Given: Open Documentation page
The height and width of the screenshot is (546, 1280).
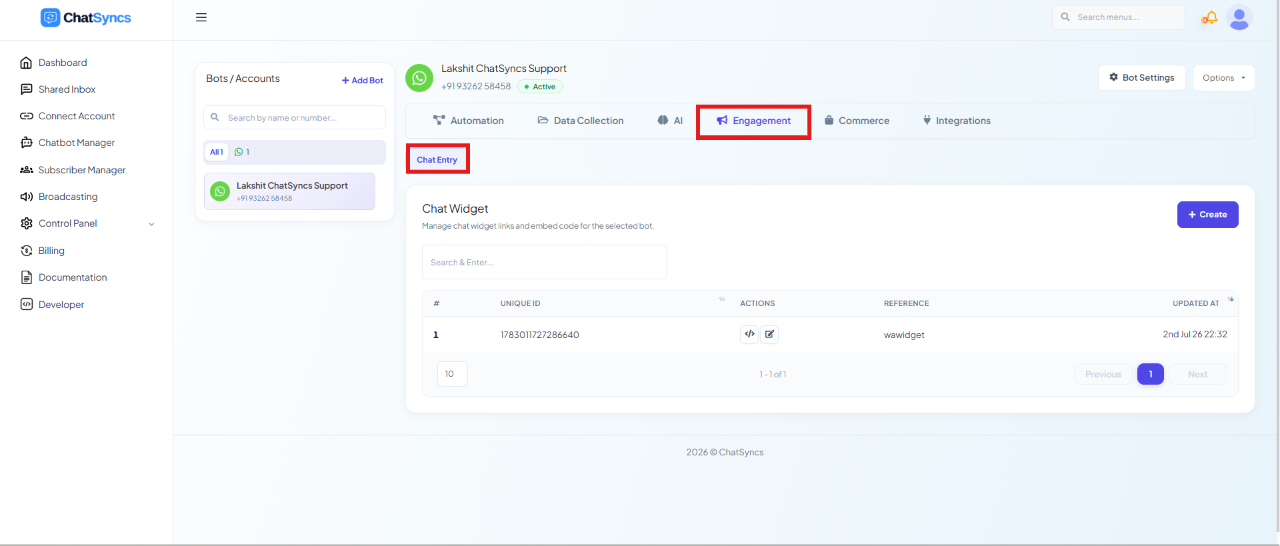Looking at the screenshot, I should pos(73,278).
